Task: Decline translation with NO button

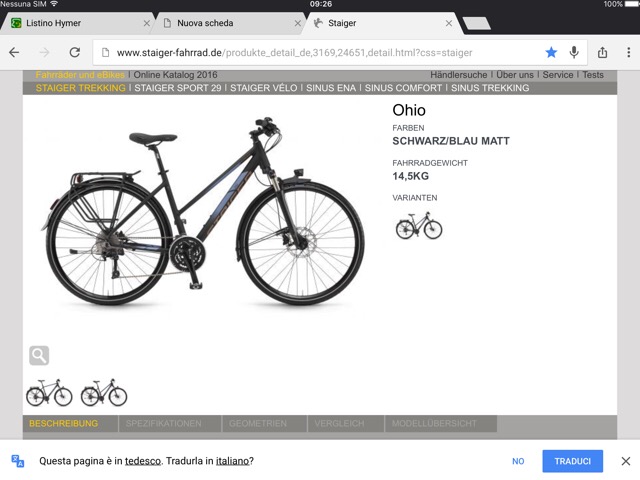Action: pyautogui.click(x=518, y=461)
